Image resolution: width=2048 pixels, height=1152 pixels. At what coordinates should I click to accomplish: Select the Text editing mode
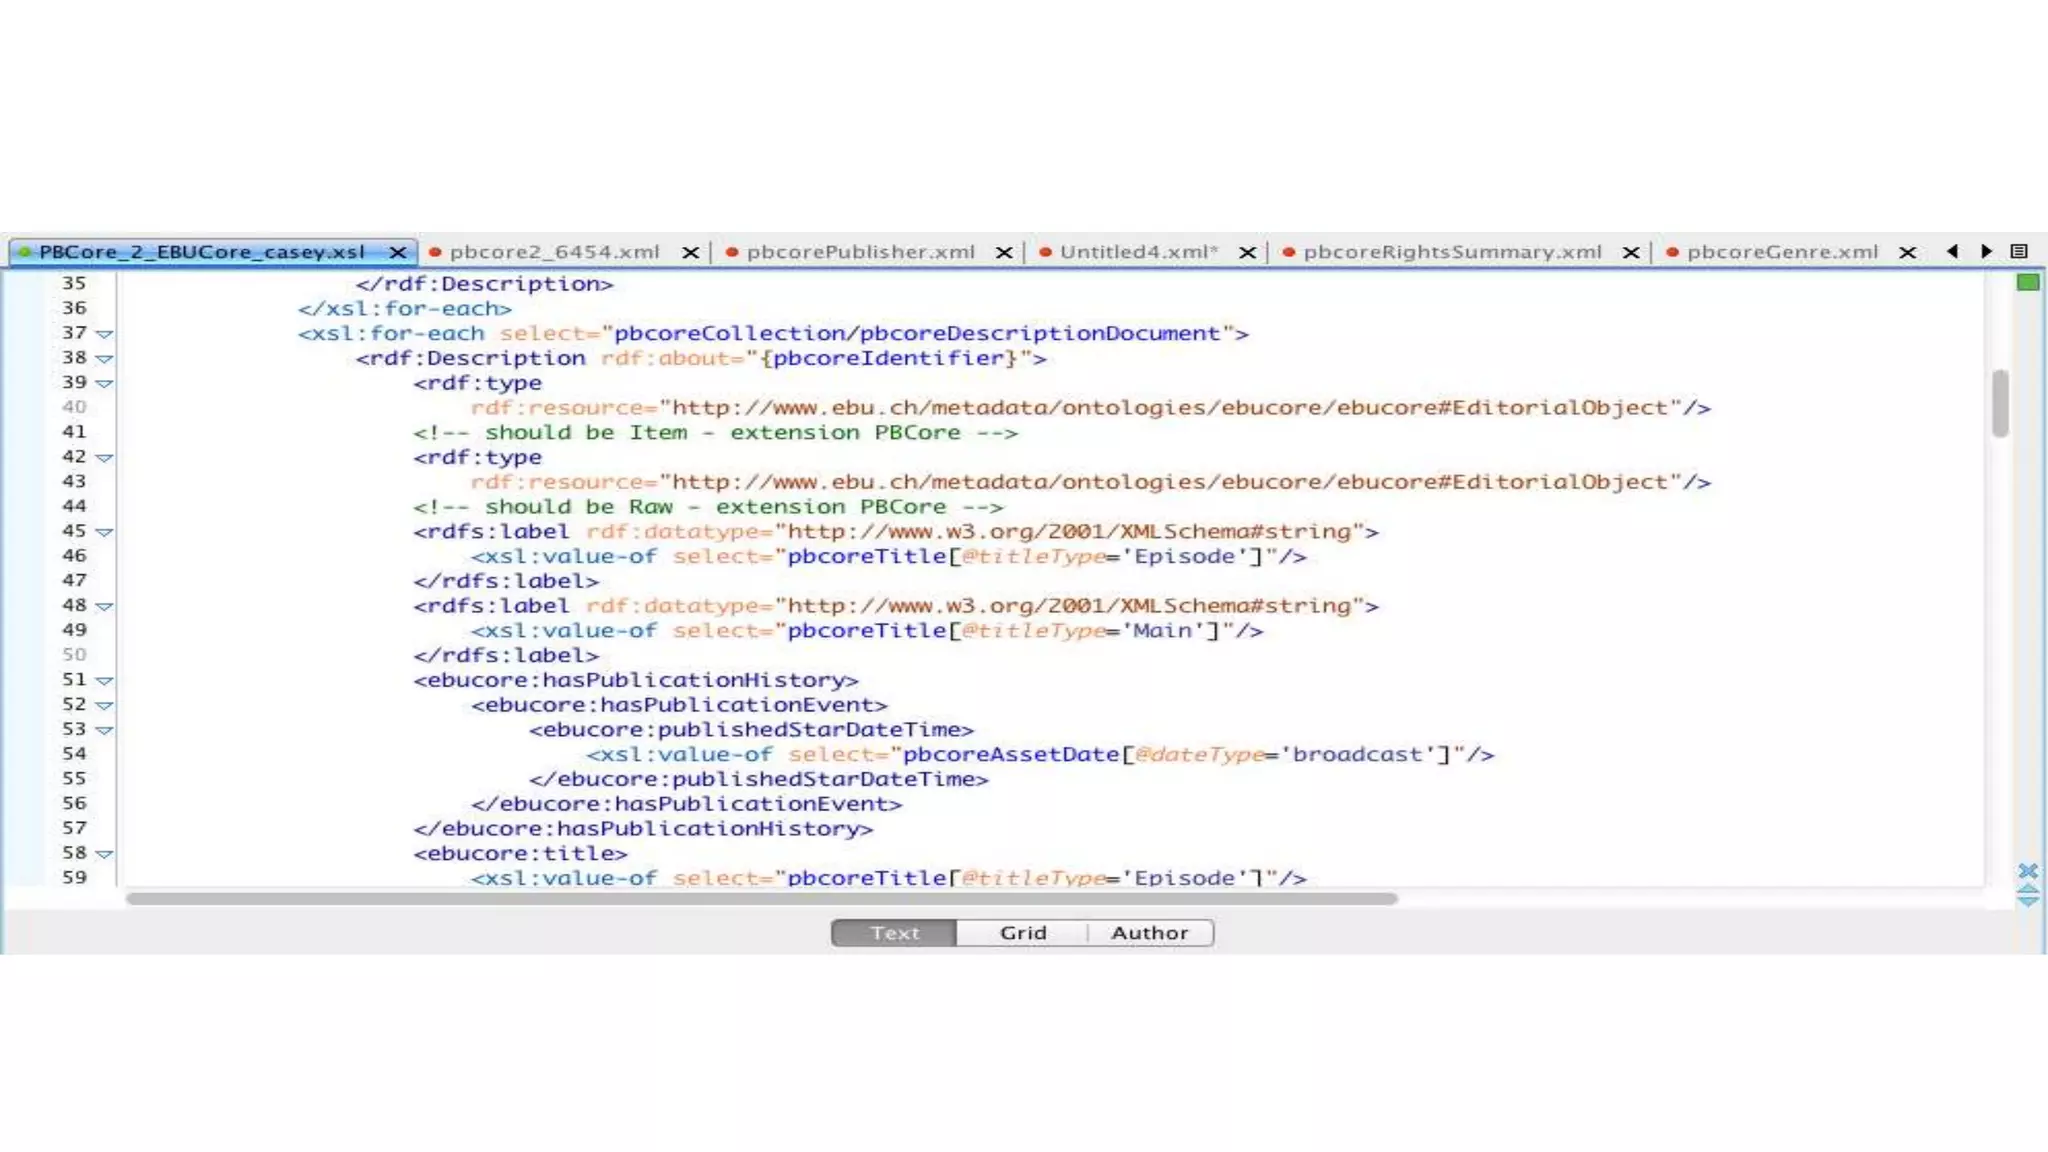tap(894, 933)
